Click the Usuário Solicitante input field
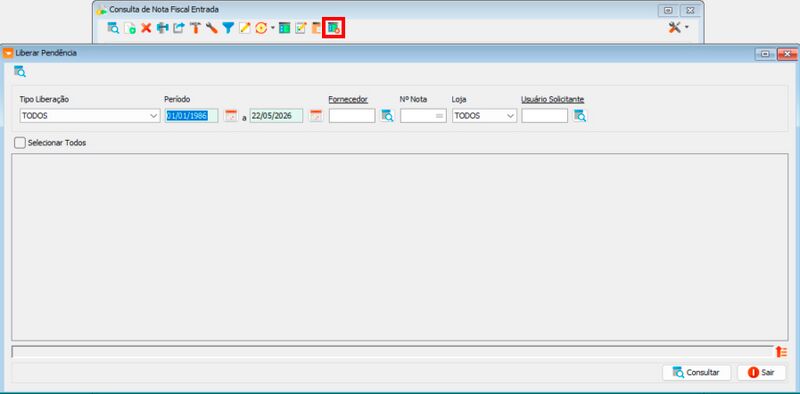 pos(544,116)
